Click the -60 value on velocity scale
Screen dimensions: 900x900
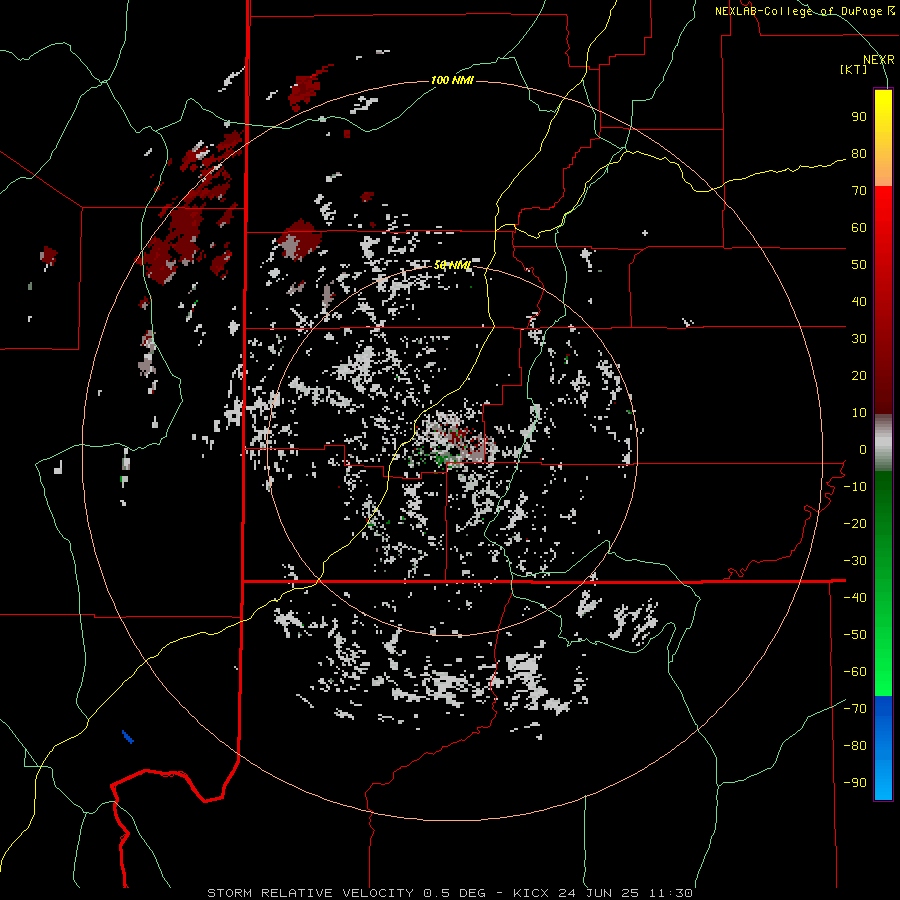click(855, 672)
